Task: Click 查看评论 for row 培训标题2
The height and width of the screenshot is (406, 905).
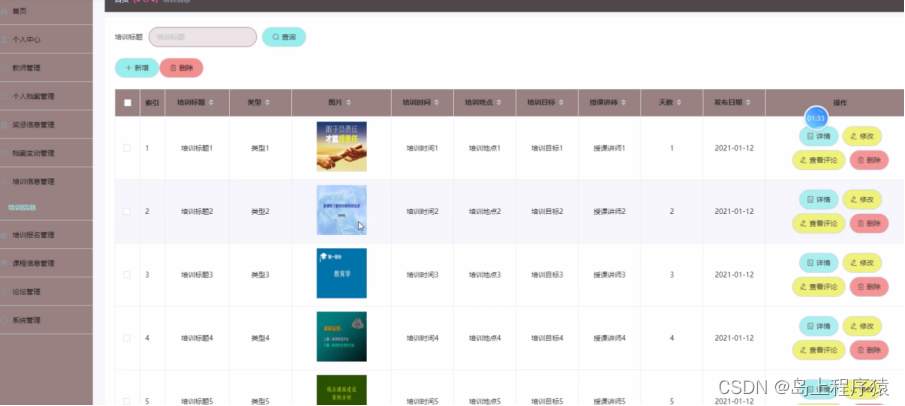Action: pos(819,224)
